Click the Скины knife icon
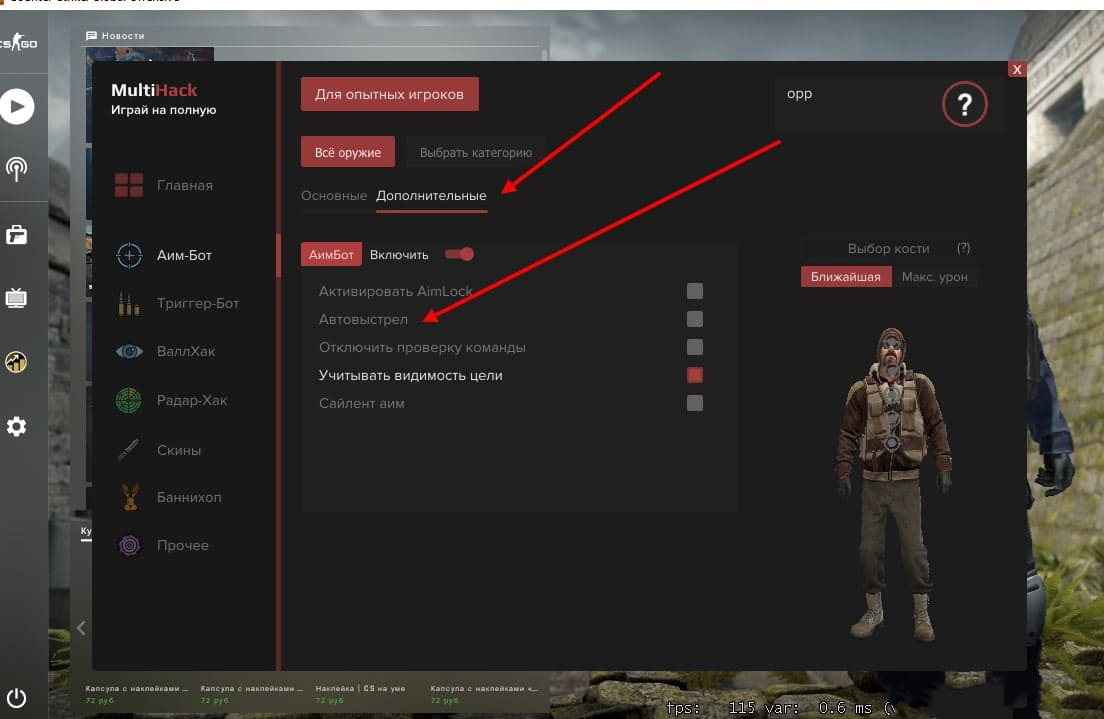Viewport: 1104px width, 719px height. point(129,449)
